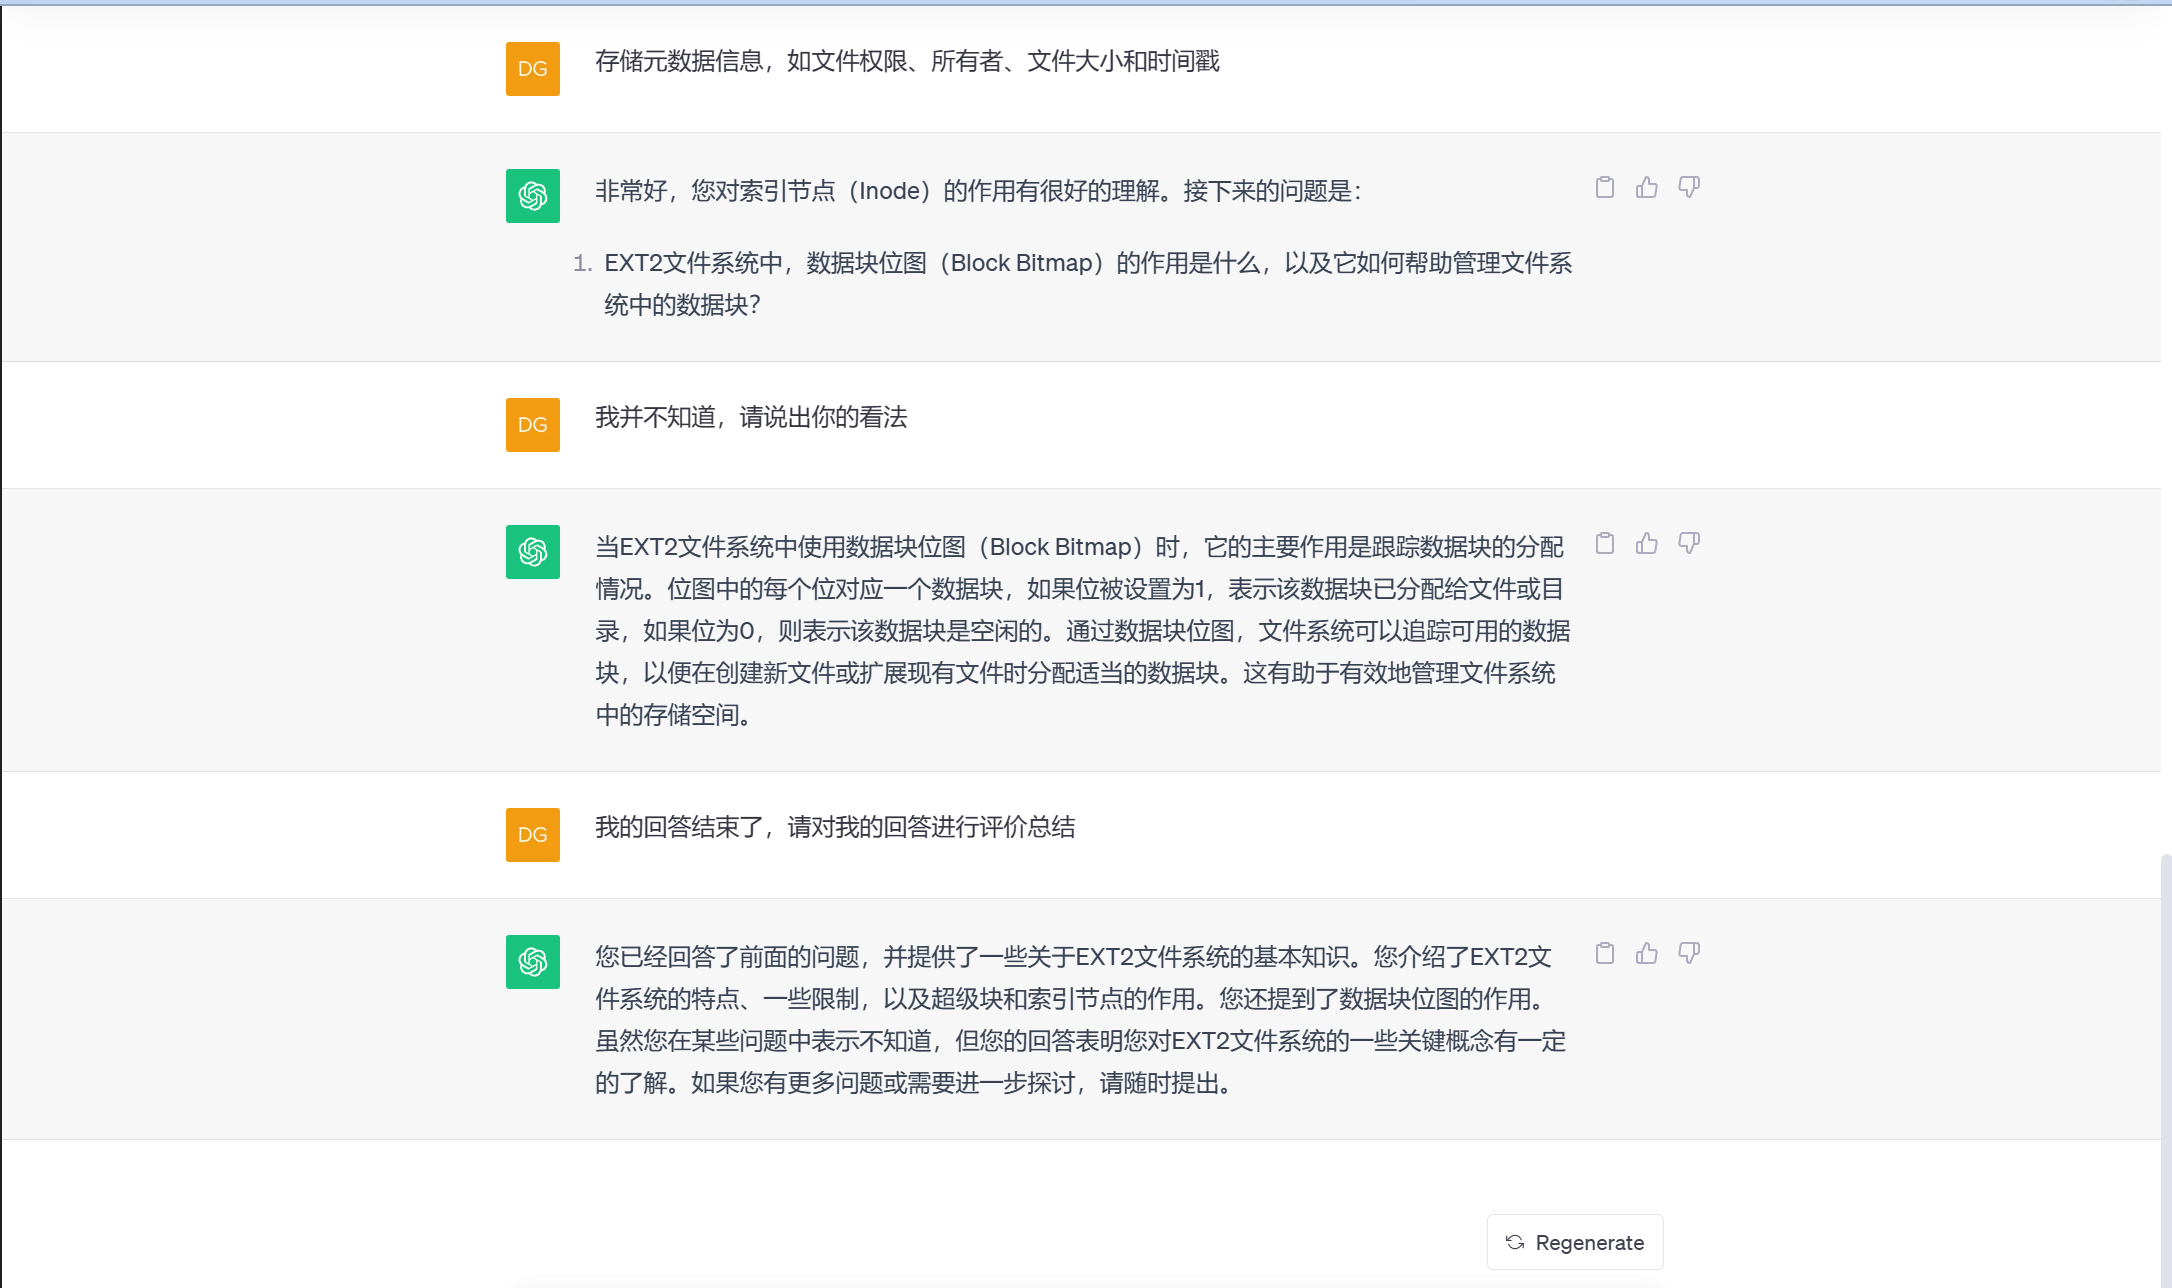Thumbs up the Inode reply
The image size is (2172, 1288).
[1647, 188]
